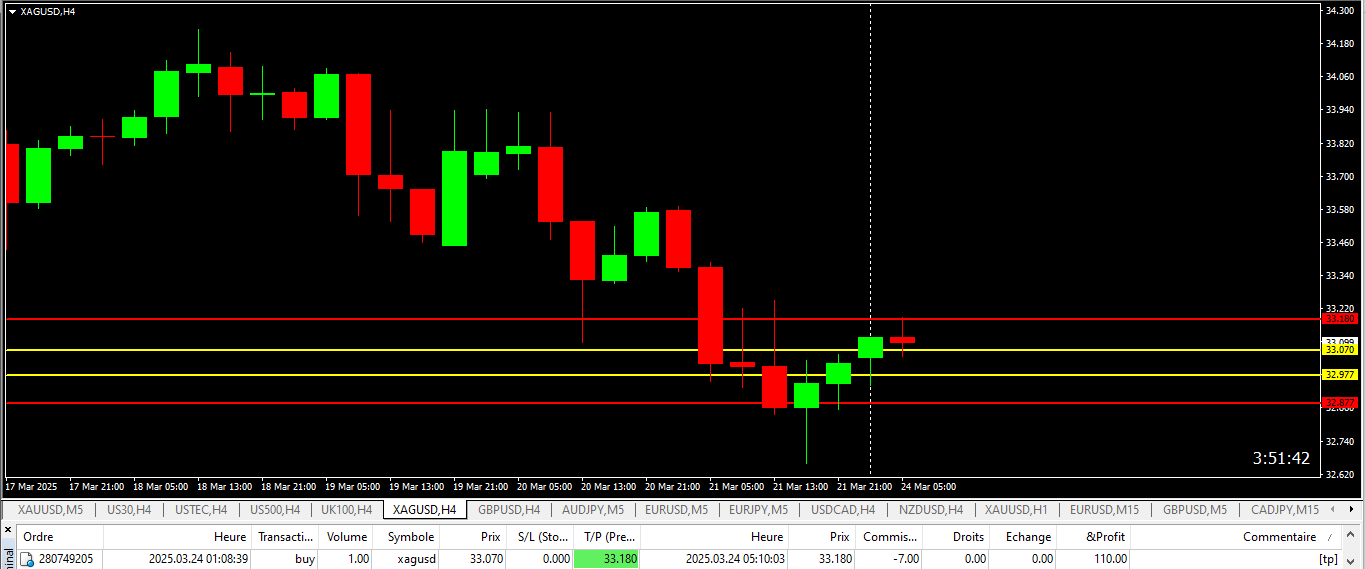Click the yellow 33.070 price label on axis

(1340, 350)
